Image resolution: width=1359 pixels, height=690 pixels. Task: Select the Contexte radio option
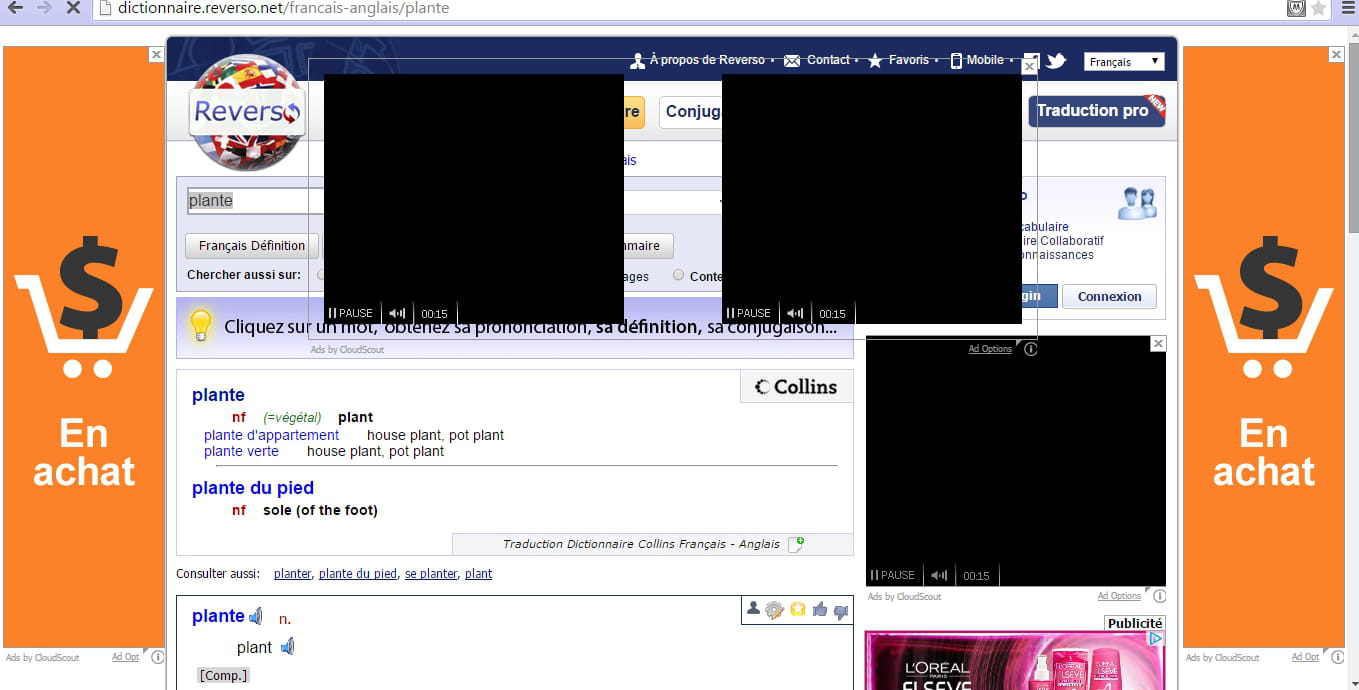click(679, 275)
